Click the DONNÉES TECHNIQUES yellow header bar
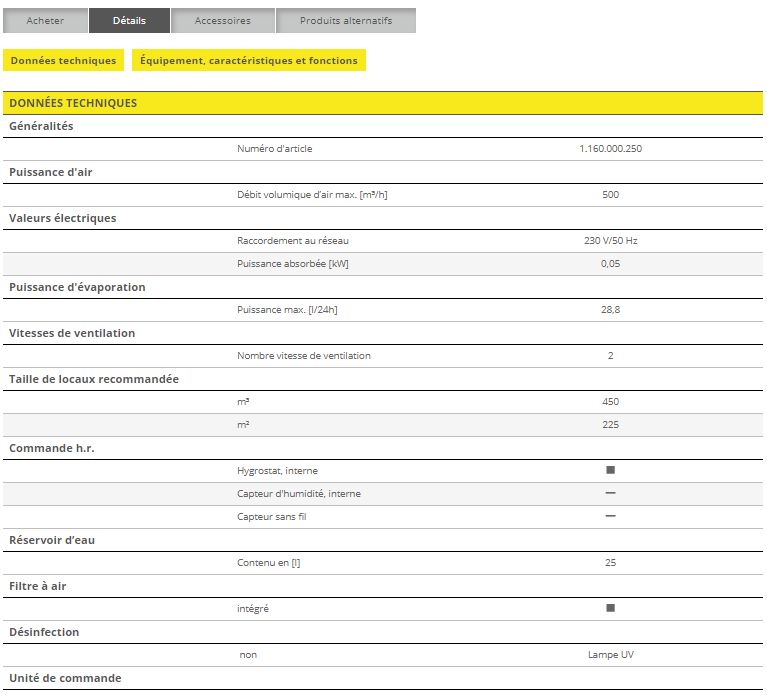767x696 pixels. click(383, 103)
